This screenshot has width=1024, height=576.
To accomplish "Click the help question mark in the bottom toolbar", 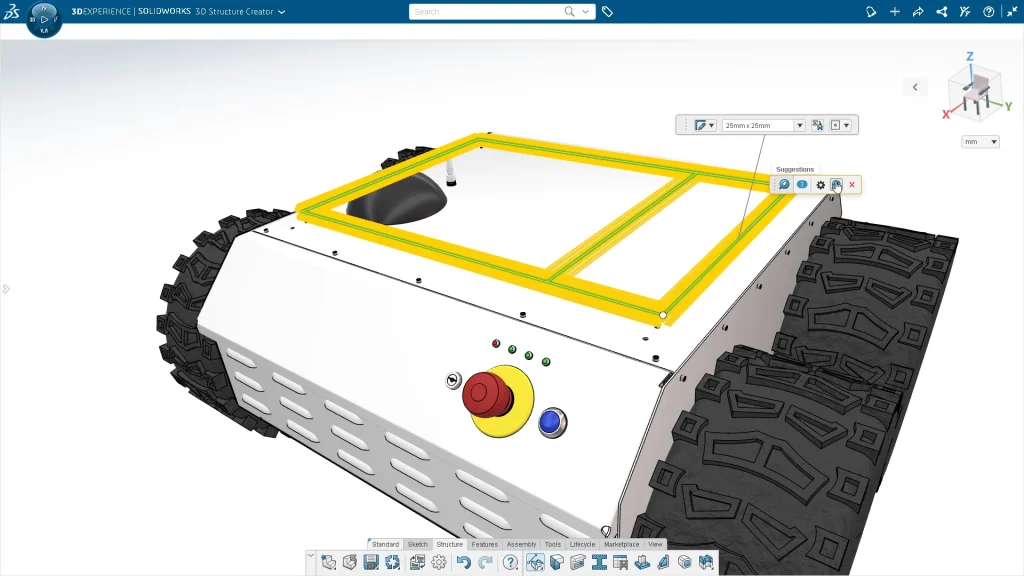I will coord(511,563).
